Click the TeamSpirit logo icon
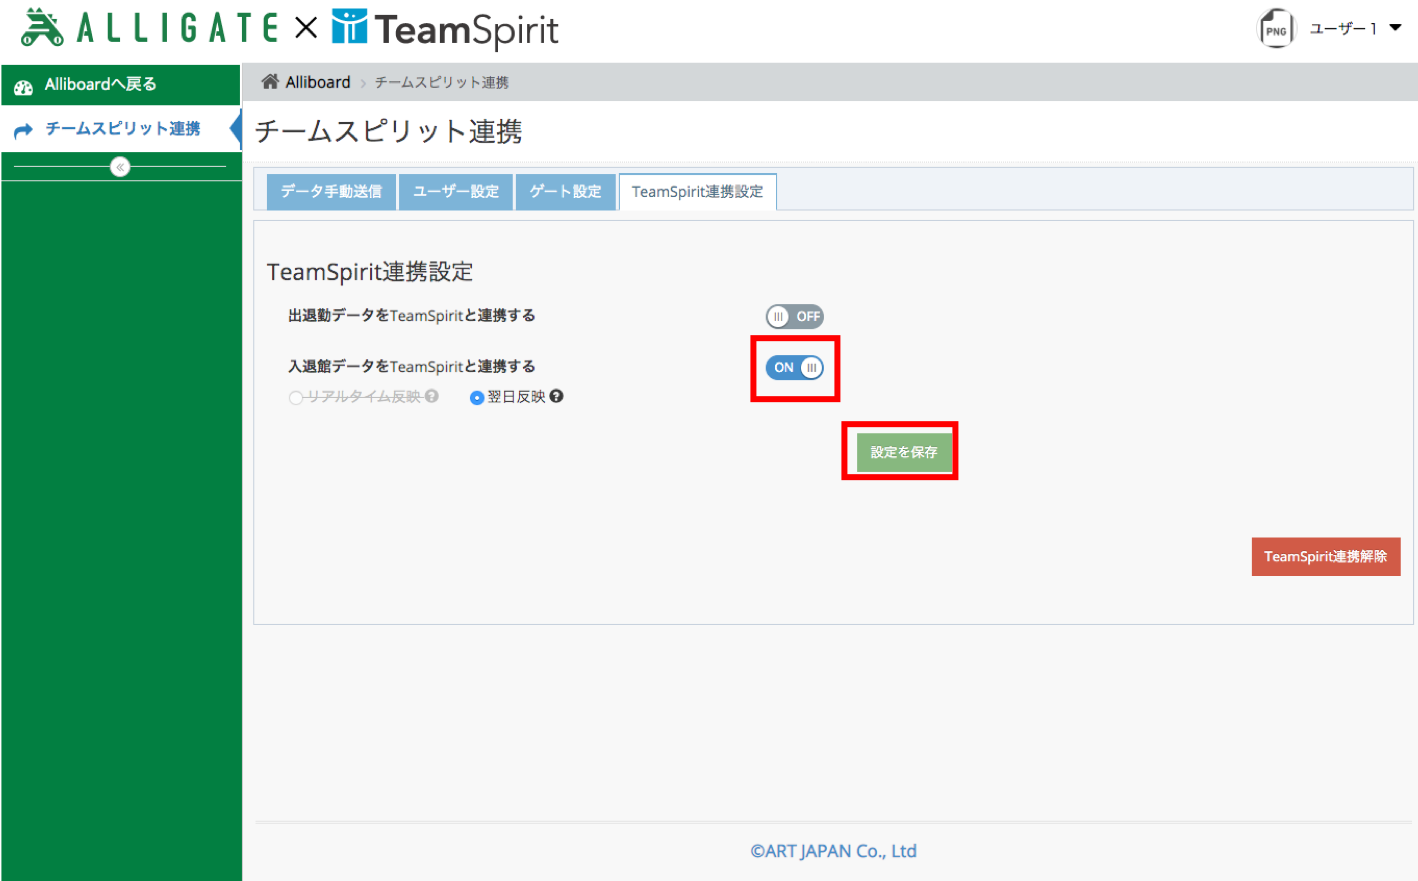Image resolution: width=1418 pixels, height=881 pixels. (349, 26)
